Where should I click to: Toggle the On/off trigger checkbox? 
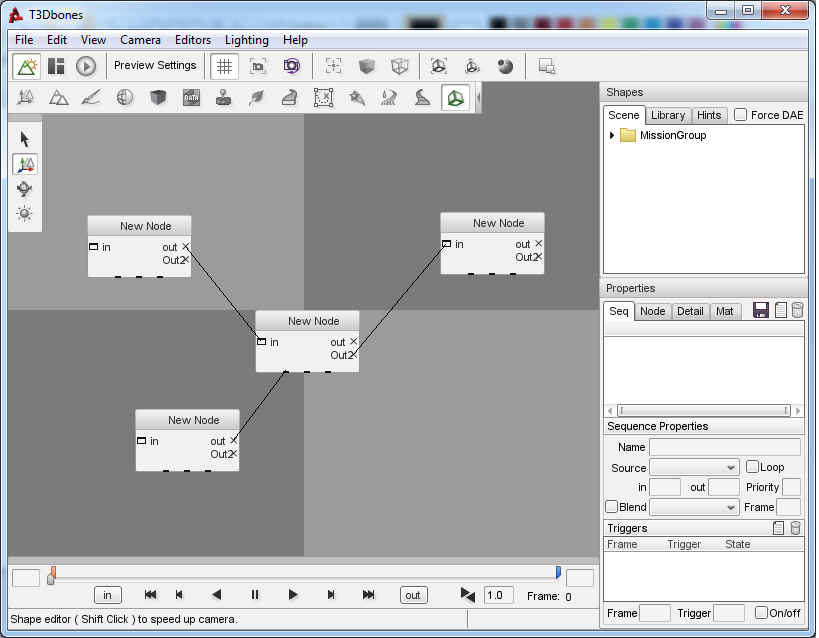[x=761, y=612]
